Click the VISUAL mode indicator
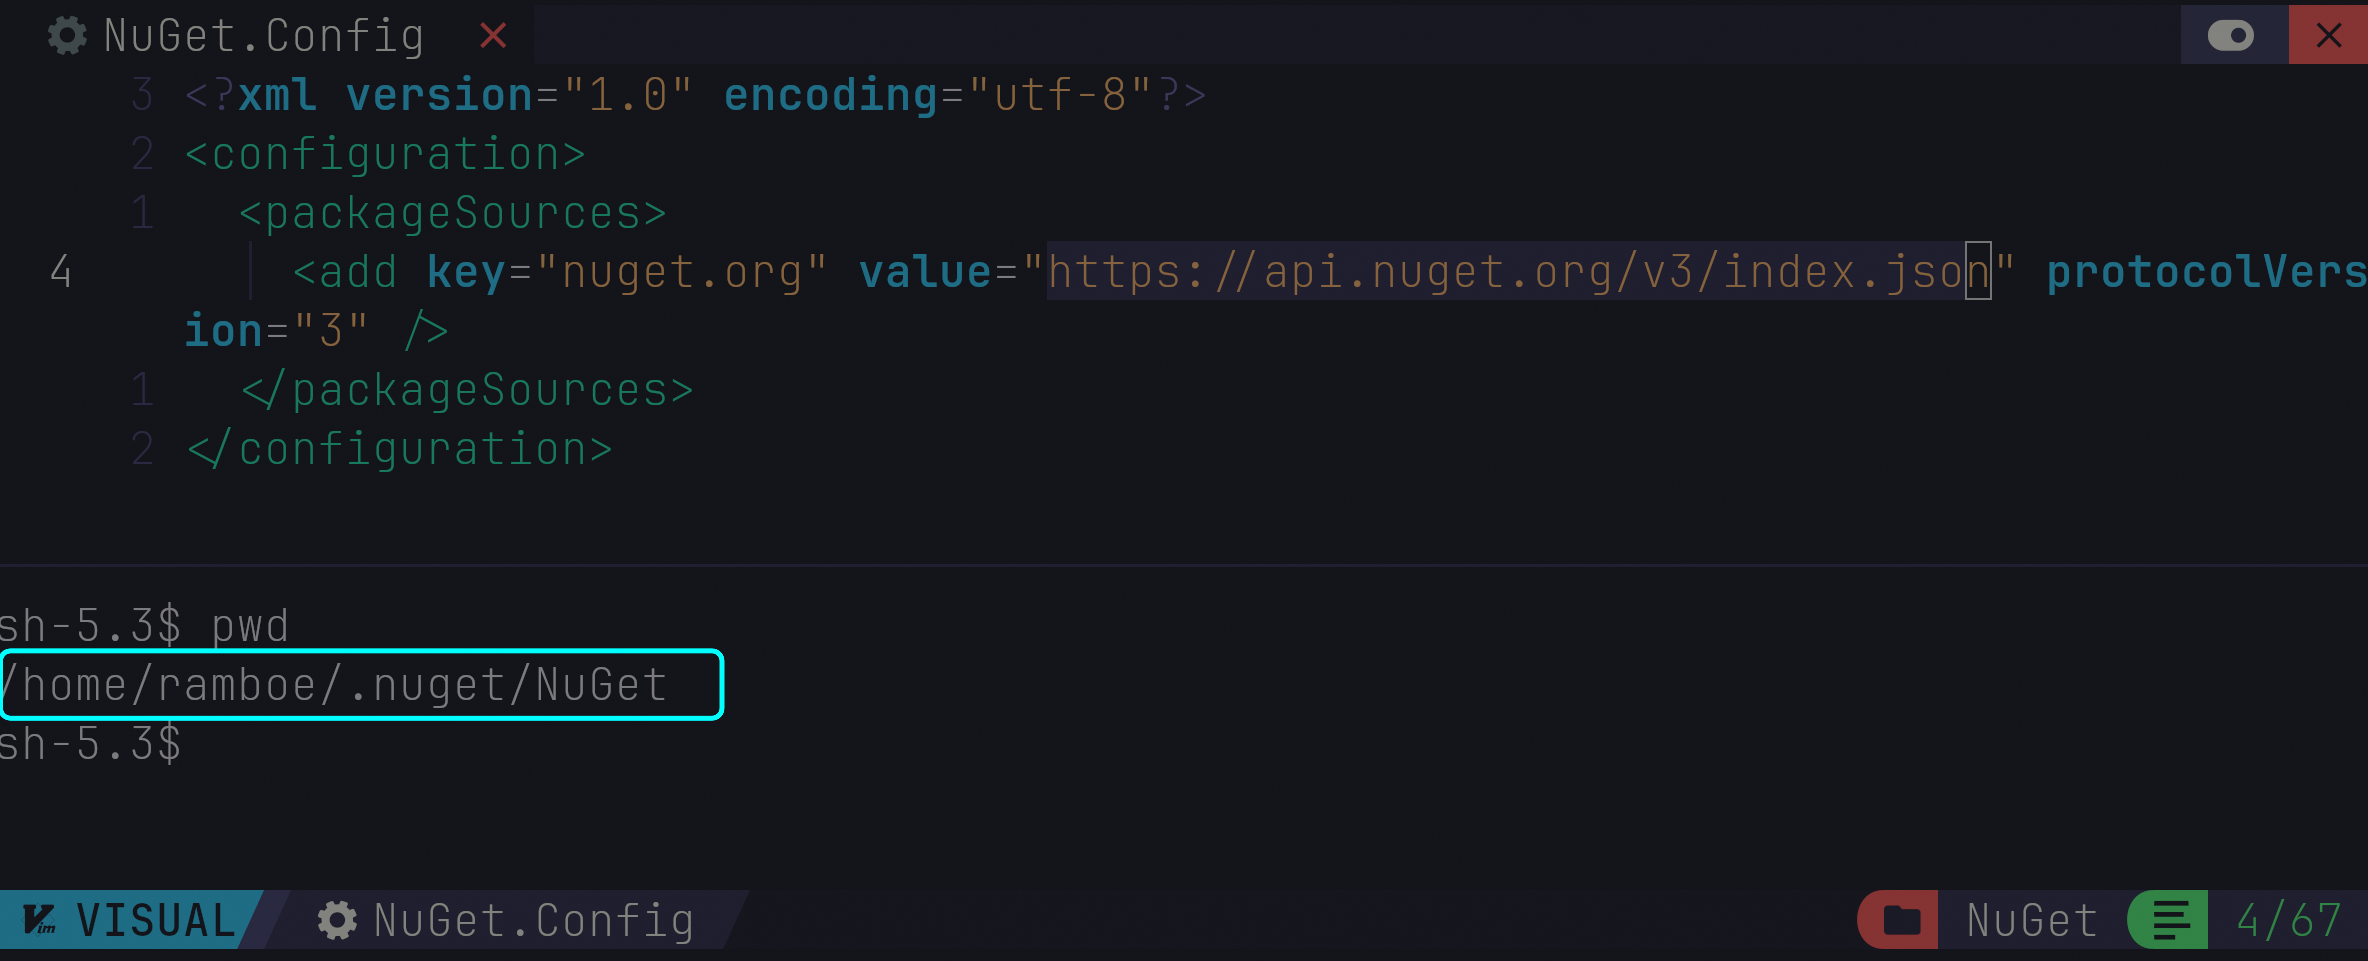Screen dimensions: 2368x961 156,920
